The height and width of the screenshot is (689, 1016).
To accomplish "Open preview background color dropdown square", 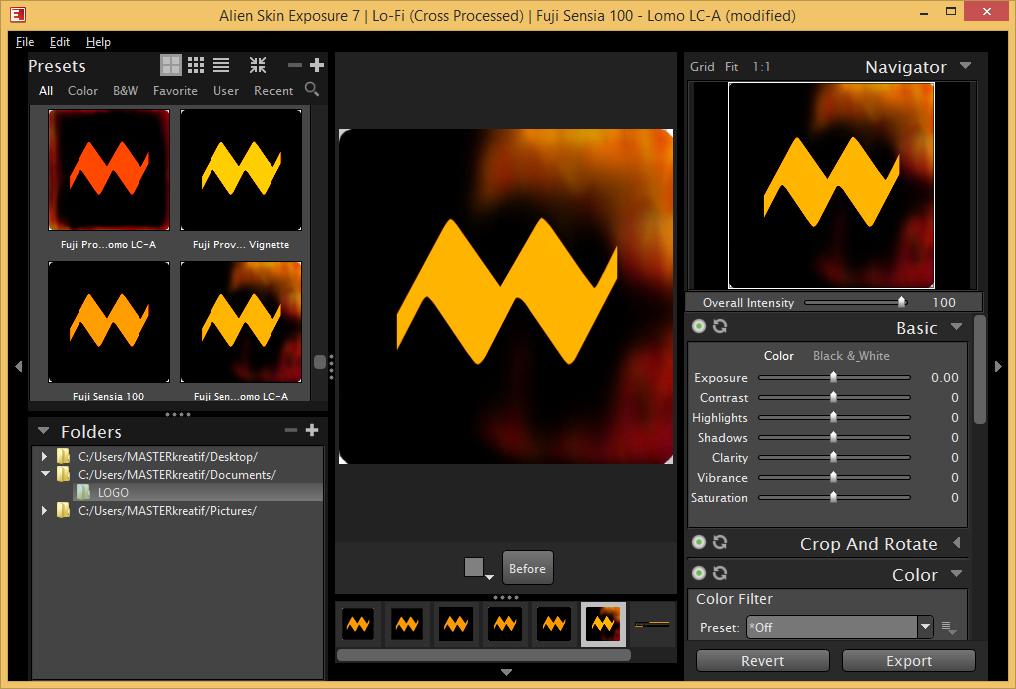I will pyautogui.click(x=474, y=567).
